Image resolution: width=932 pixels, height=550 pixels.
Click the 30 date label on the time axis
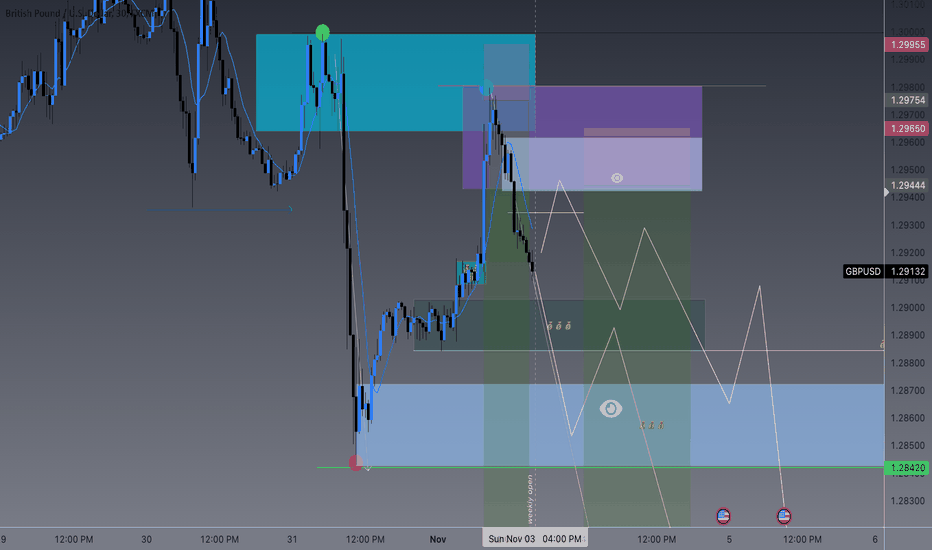click(x=146, y=539)
